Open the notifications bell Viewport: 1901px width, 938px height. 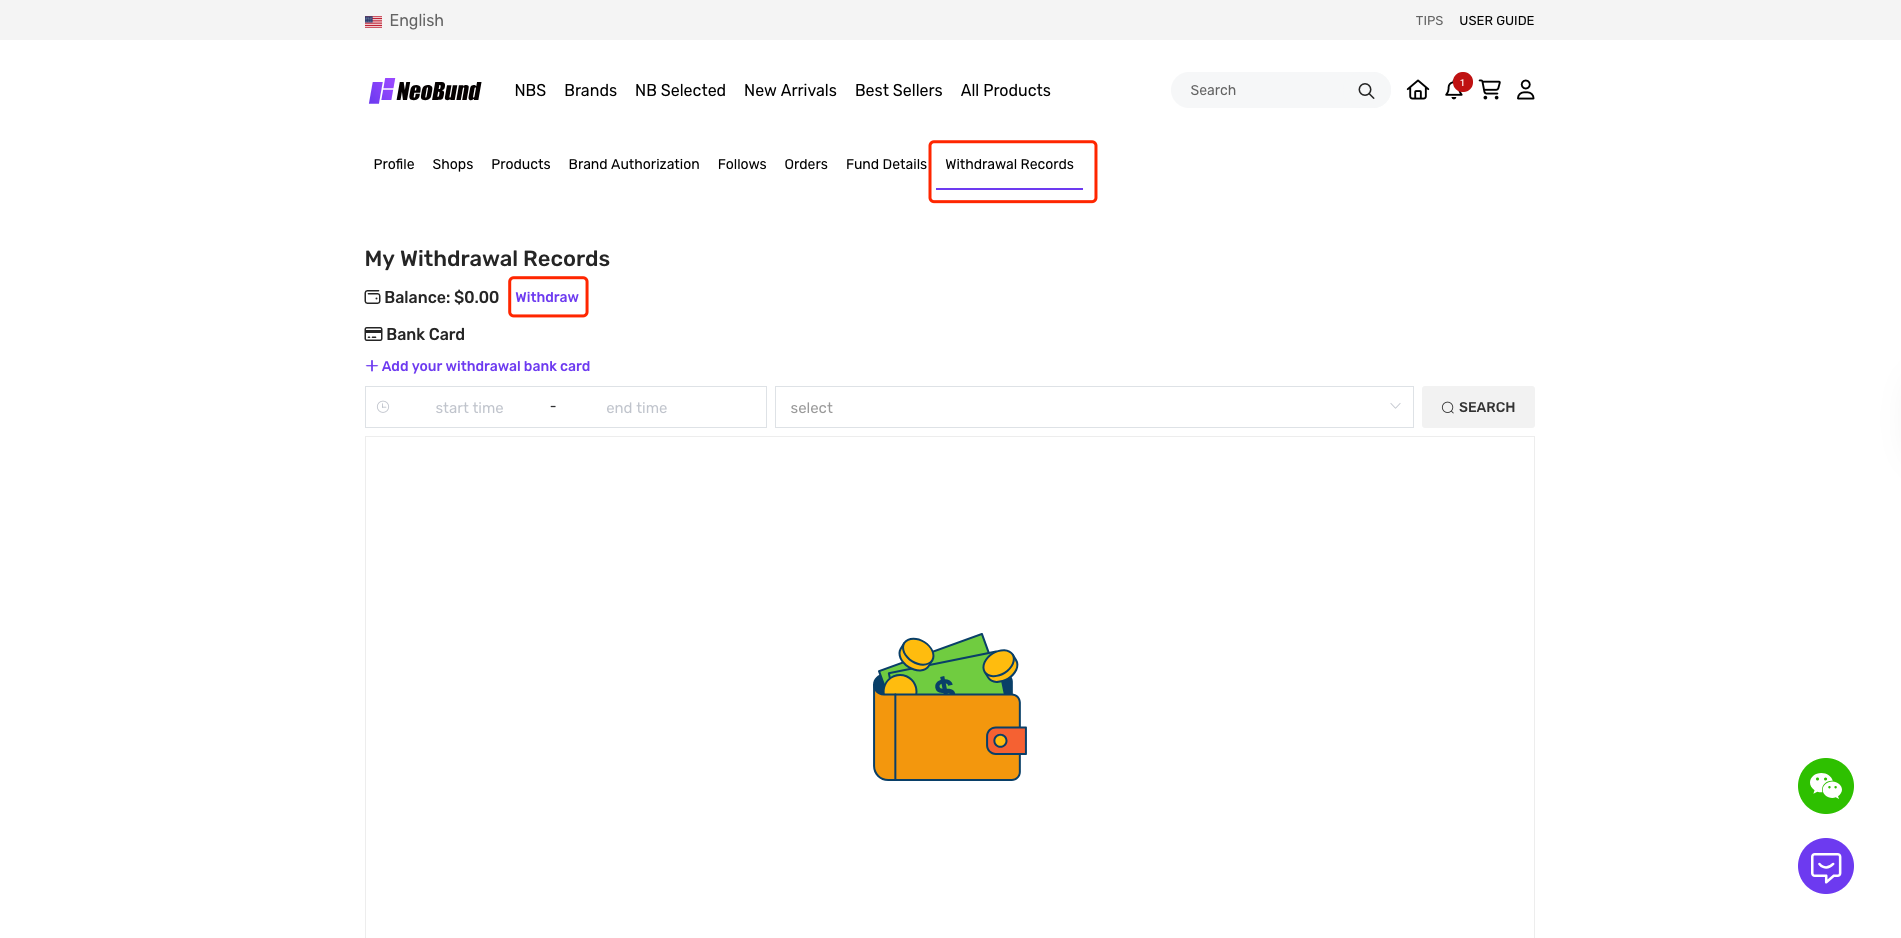(1454, 91)
